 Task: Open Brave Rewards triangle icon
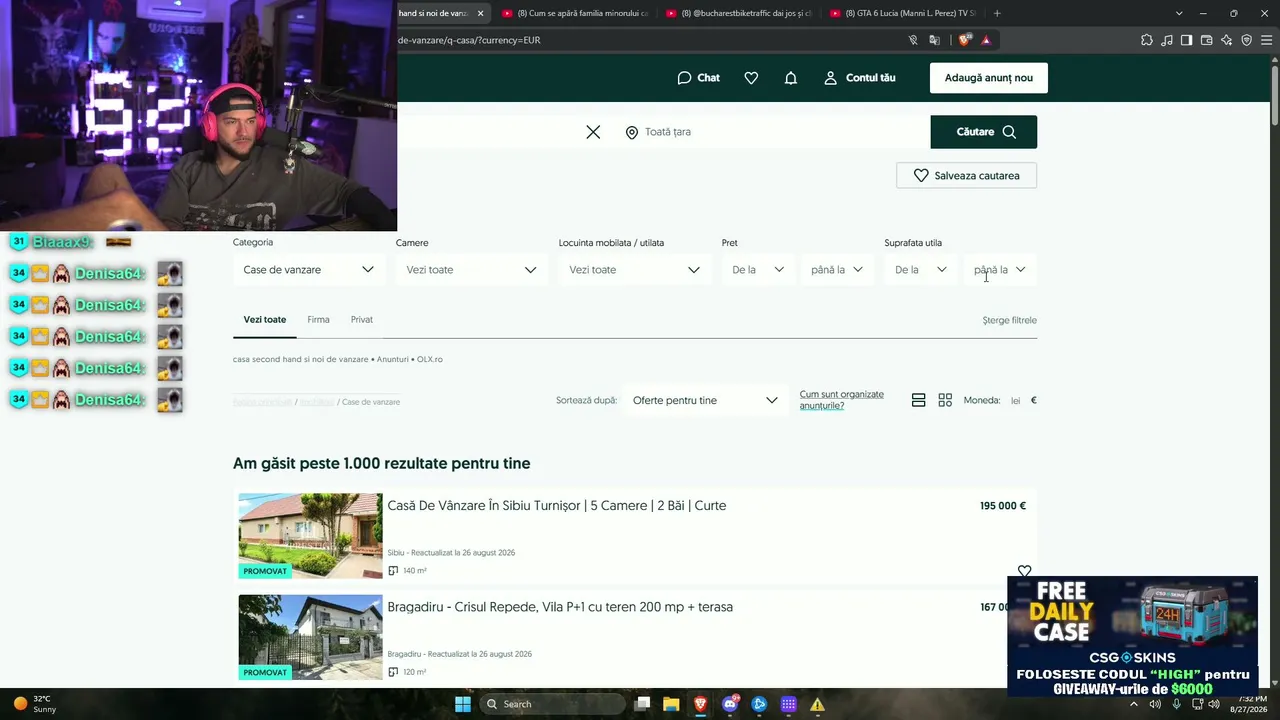pyautogui.click(x=986, y=40)
